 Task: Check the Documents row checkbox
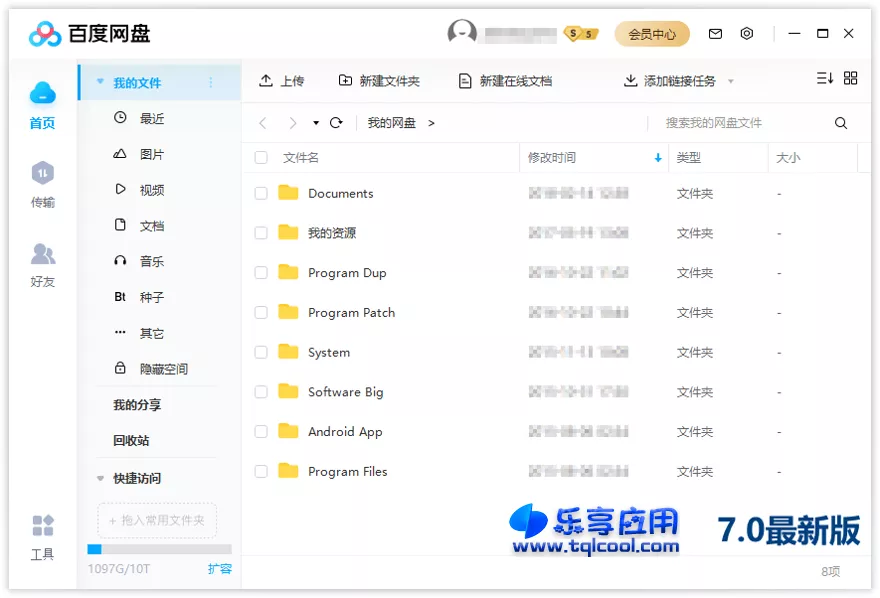(x=261, y=194)
